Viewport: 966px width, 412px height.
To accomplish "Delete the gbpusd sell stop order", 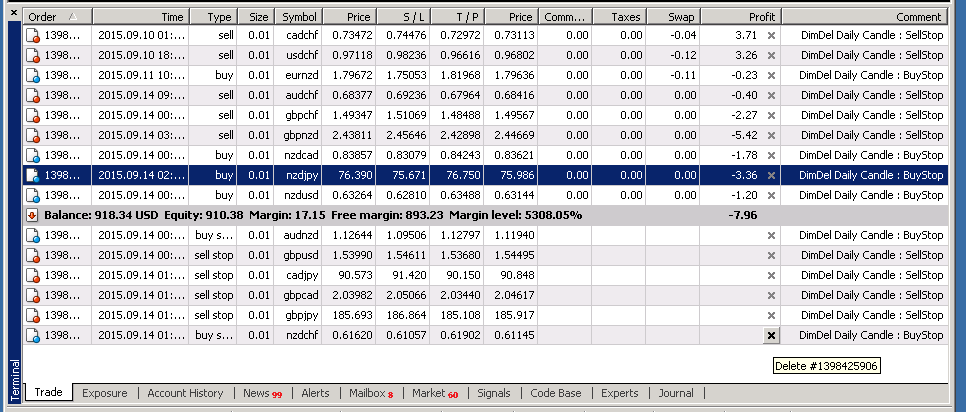I will point(771,255).
